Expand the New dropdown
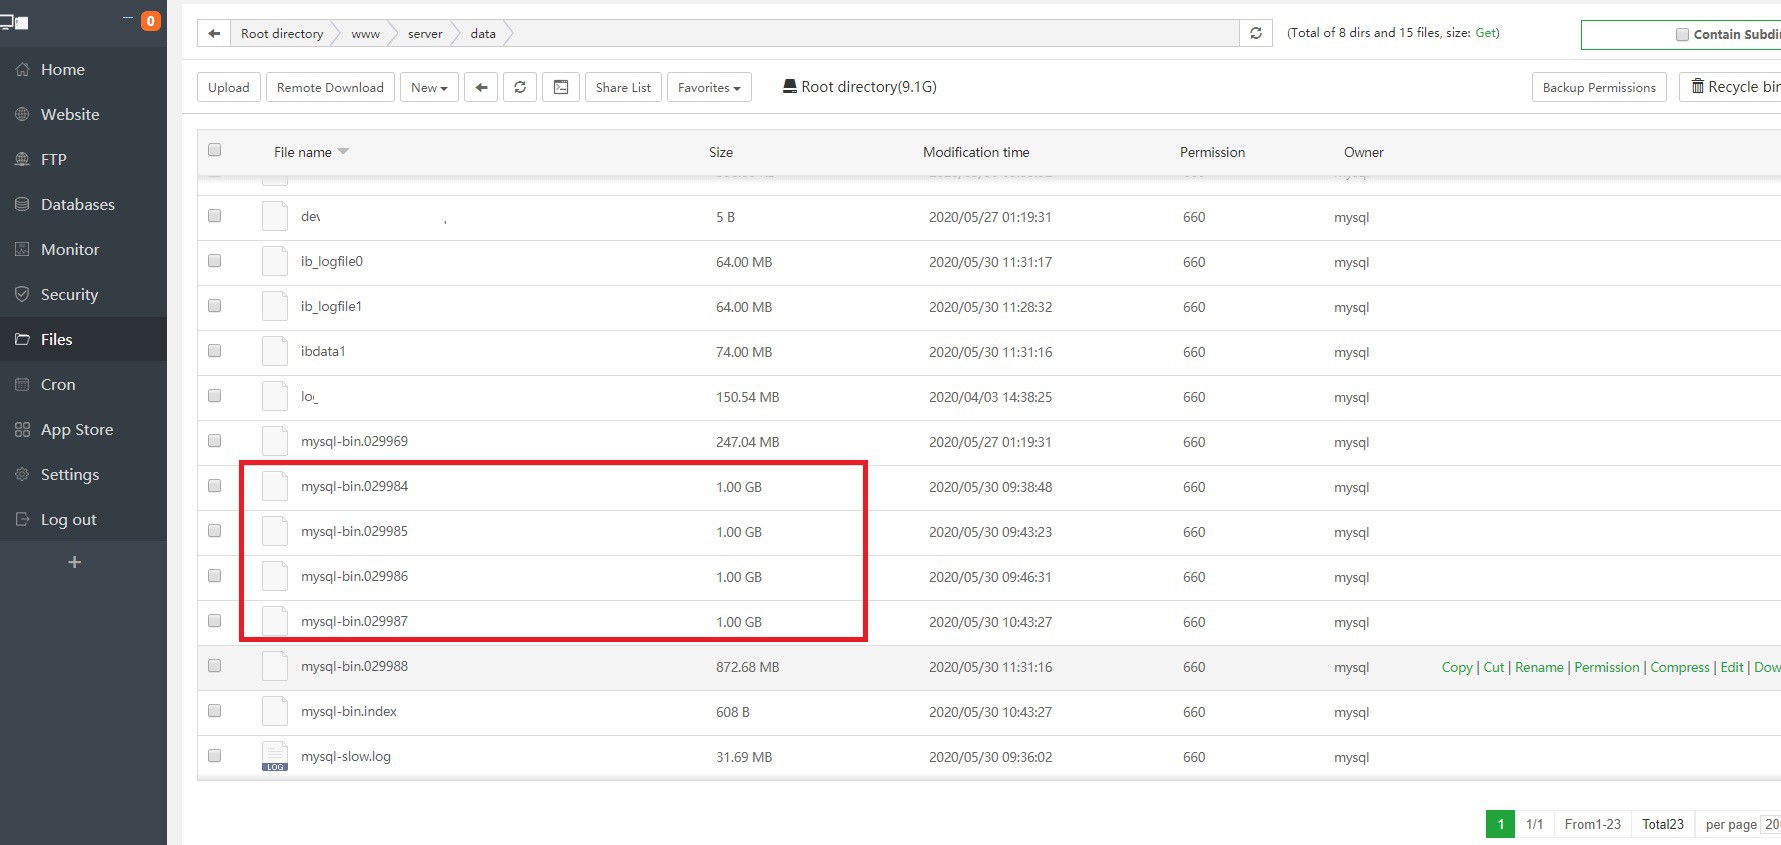Screen dimensions: 1781x845 click(429, 87)
